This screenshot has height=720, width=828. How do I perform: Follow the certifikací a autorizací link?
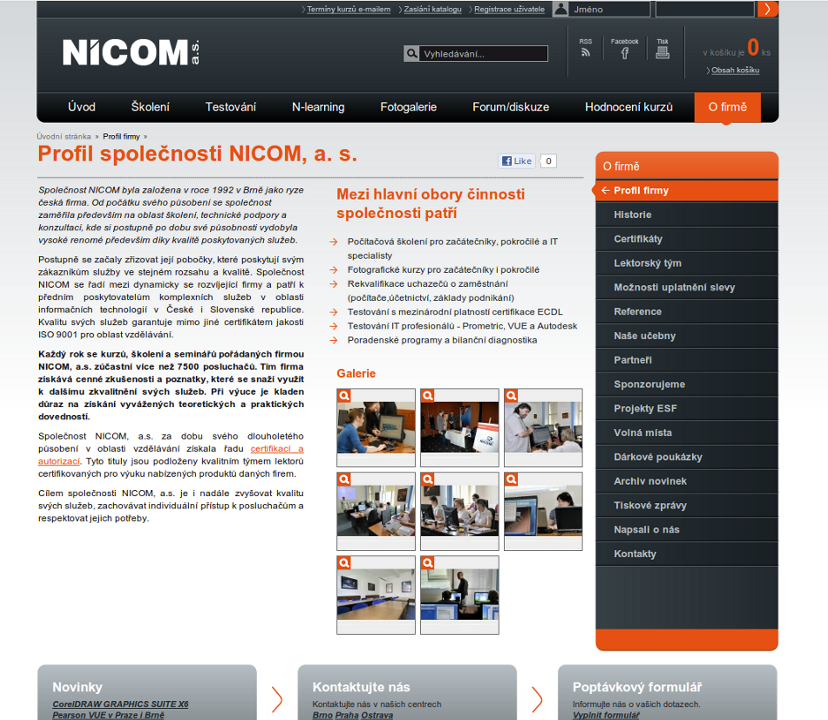point(277,449)
